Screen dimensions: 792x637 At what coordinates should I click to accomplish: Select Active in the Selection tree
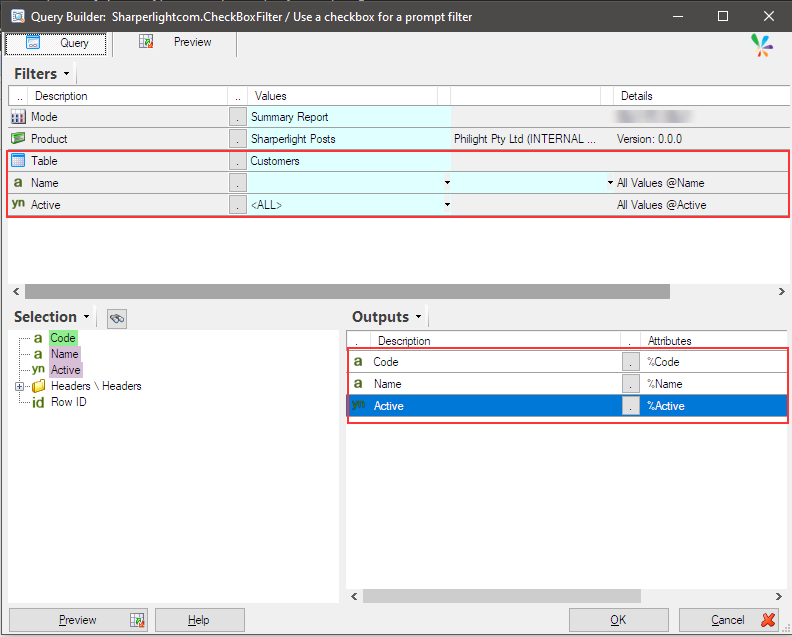click(66, 370)
